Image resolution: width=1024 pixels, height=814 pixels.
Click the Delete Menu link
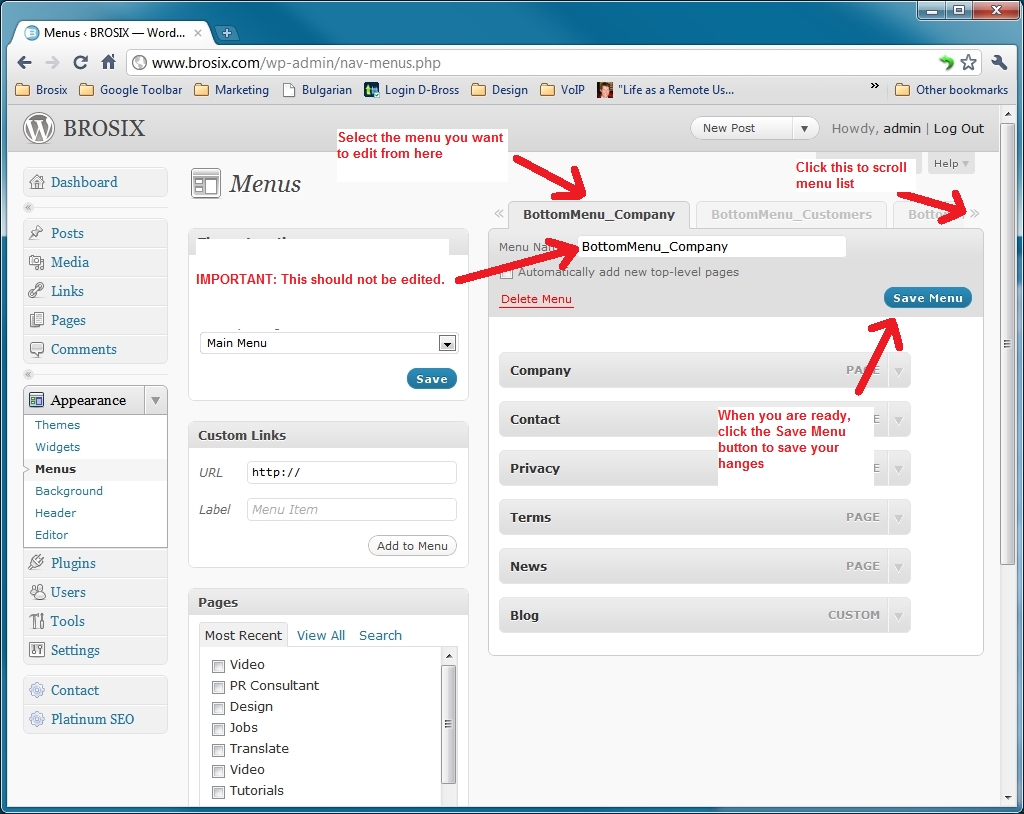[536, 299]
